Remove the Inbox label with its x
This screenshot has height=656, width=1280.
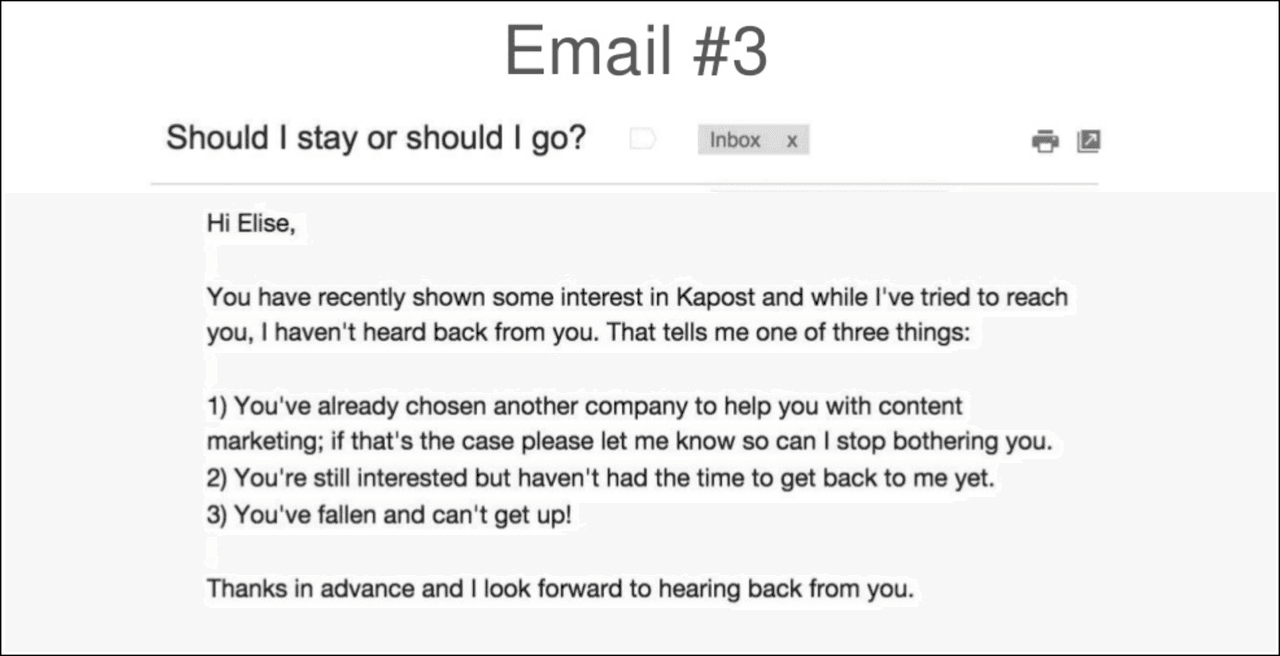click(792, 141)
